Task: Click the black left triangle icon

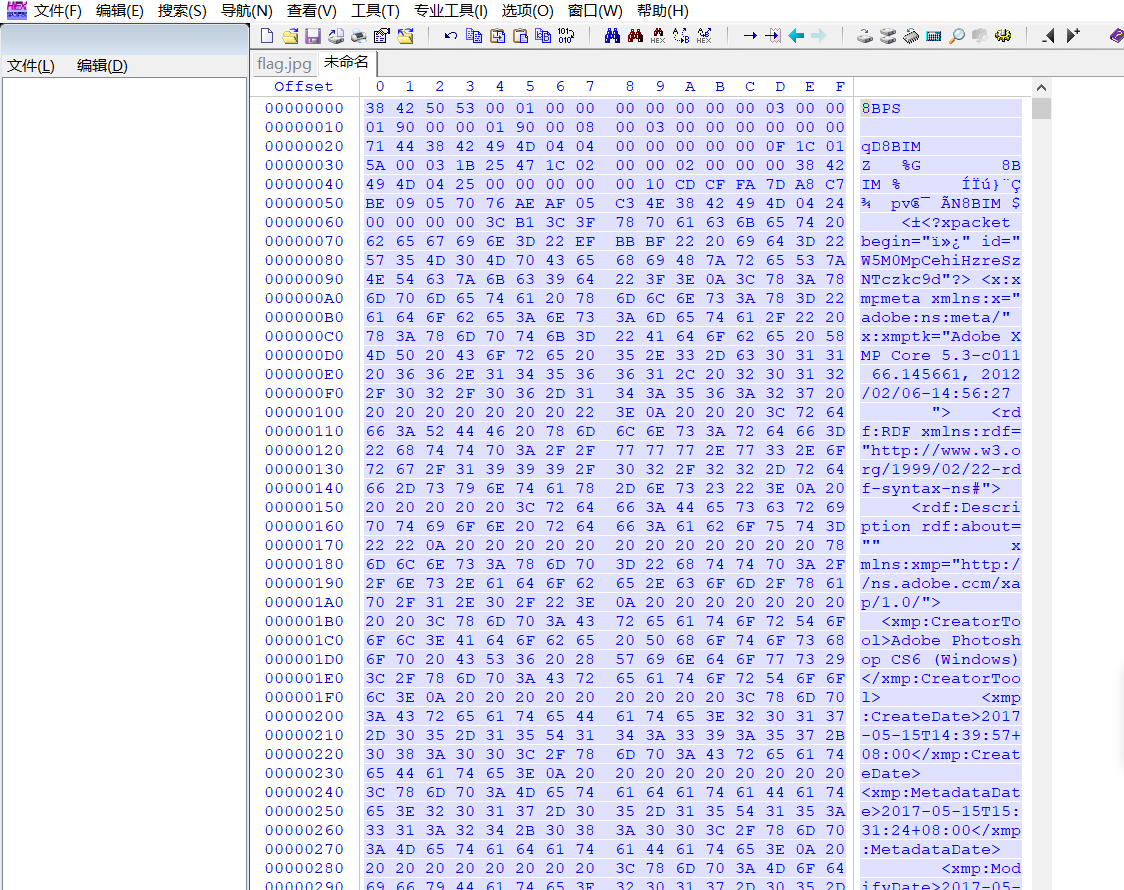Action: click(x=1048, y=36)
